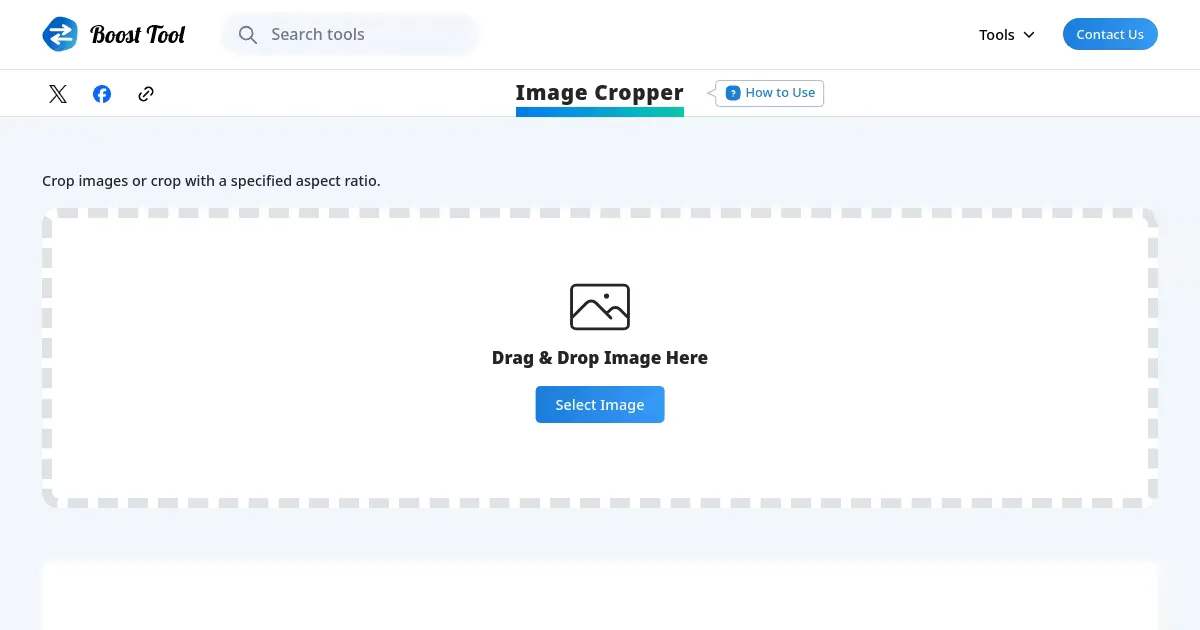
Task: Share page via Facebook icon
Action: pos(102,94)
